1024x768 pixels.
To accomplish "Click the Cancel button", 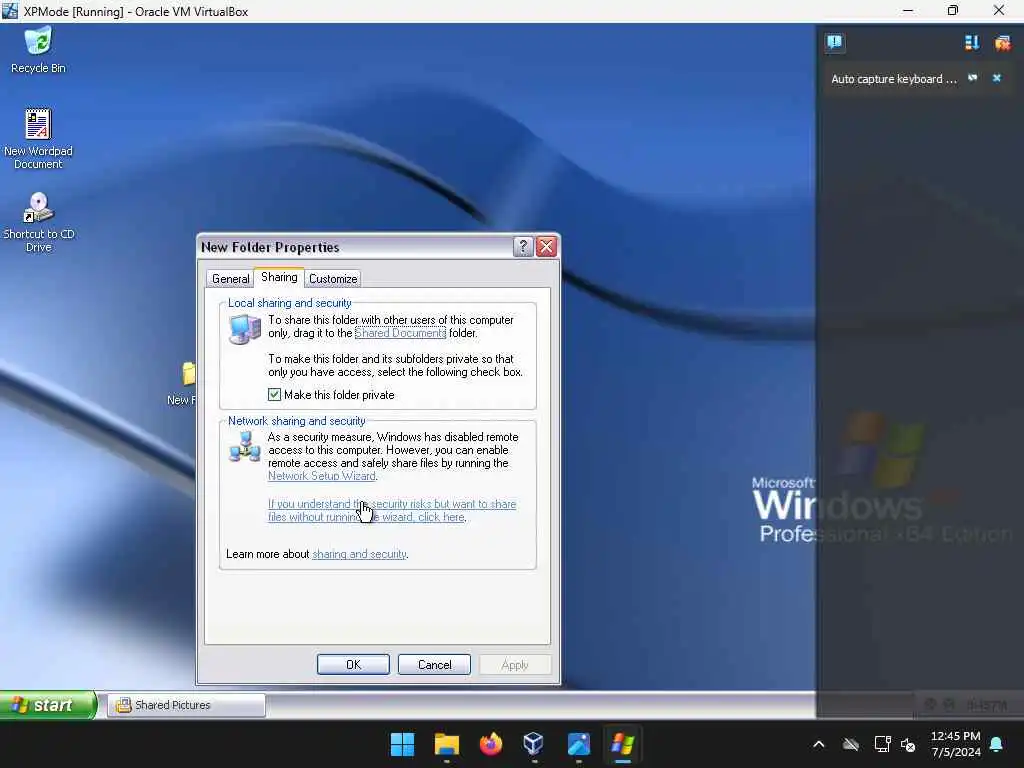I will click(434, 664).
